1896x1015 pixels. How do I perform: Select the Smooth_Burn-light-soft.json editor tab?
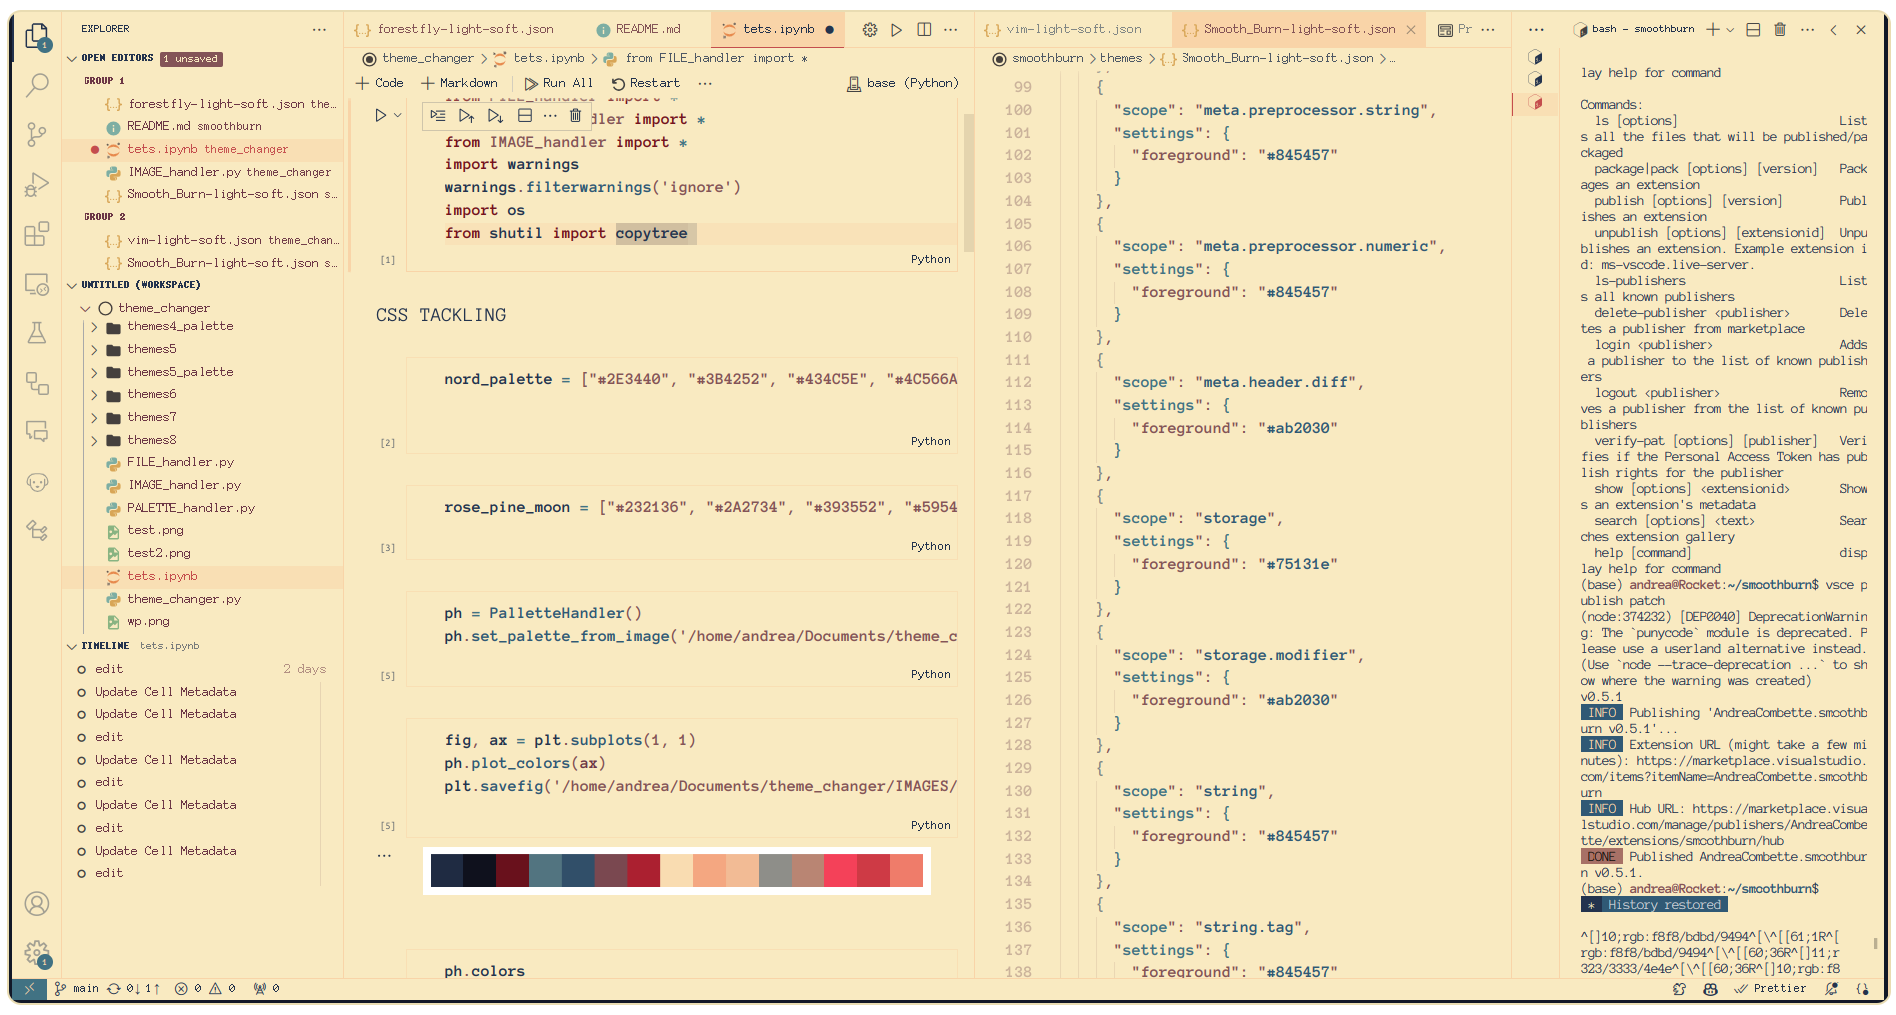[x=1298, y=30]
